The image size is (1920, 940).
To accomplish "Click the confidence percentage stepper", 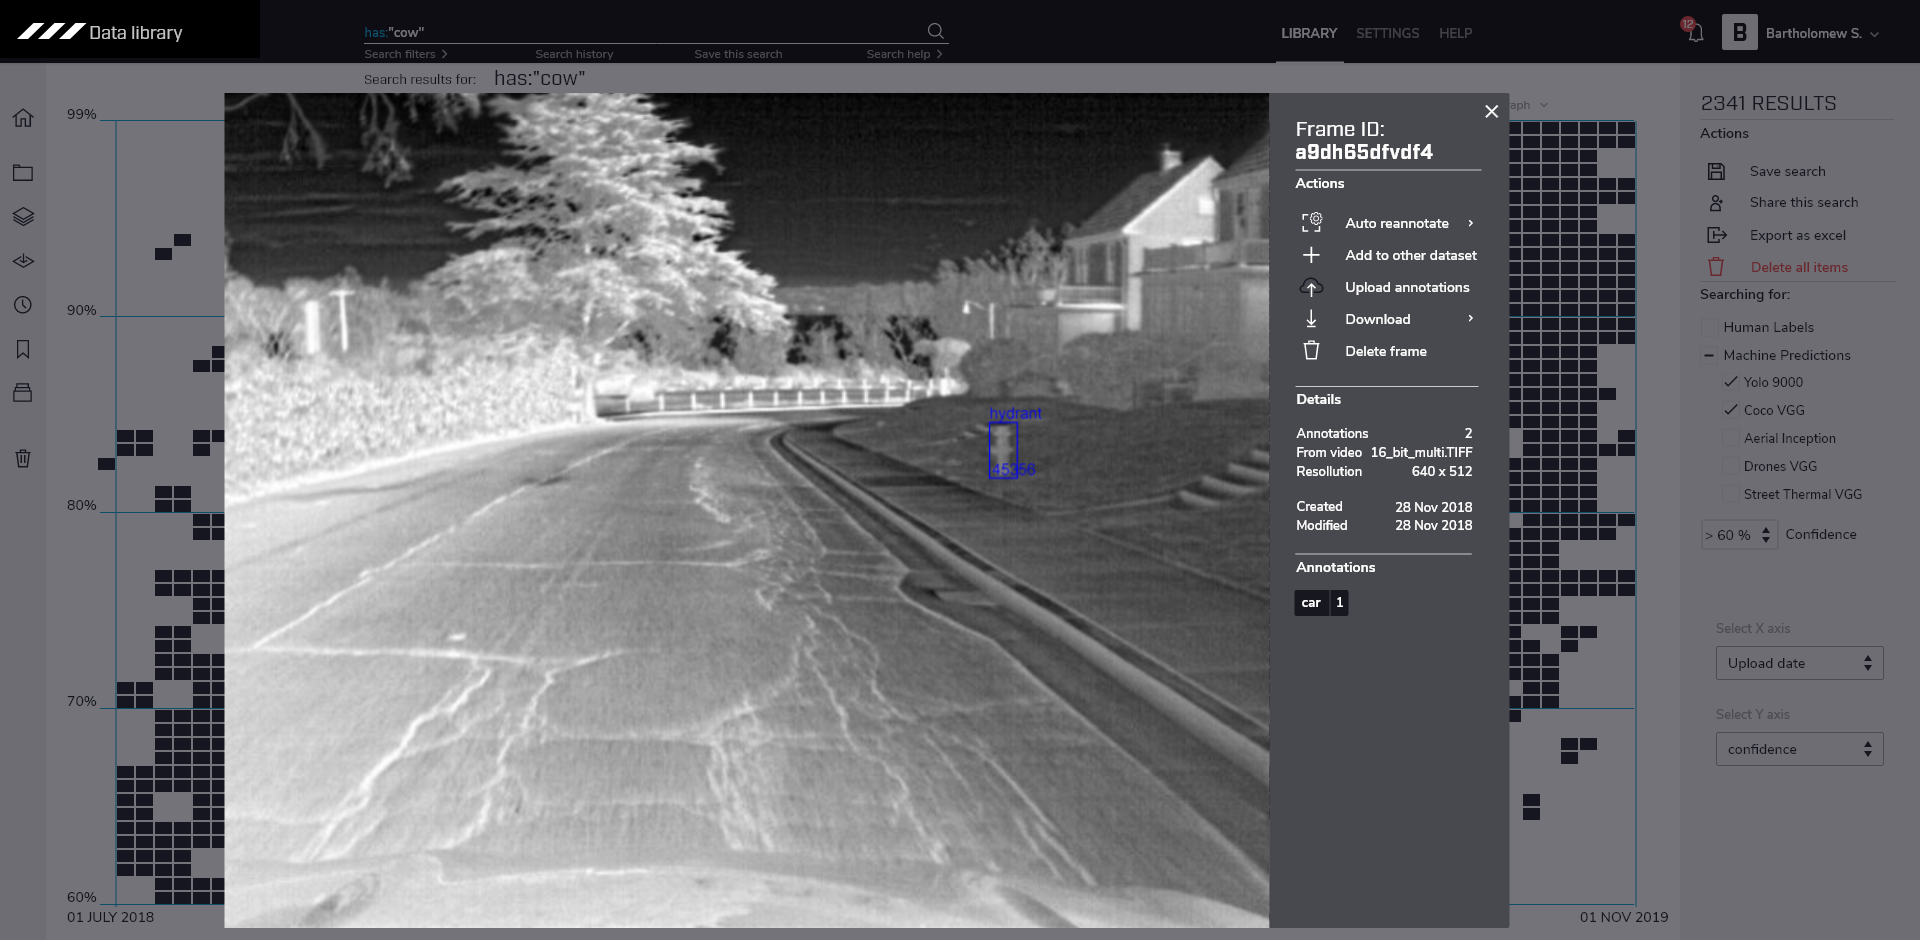I will (x=1766, y=535).
